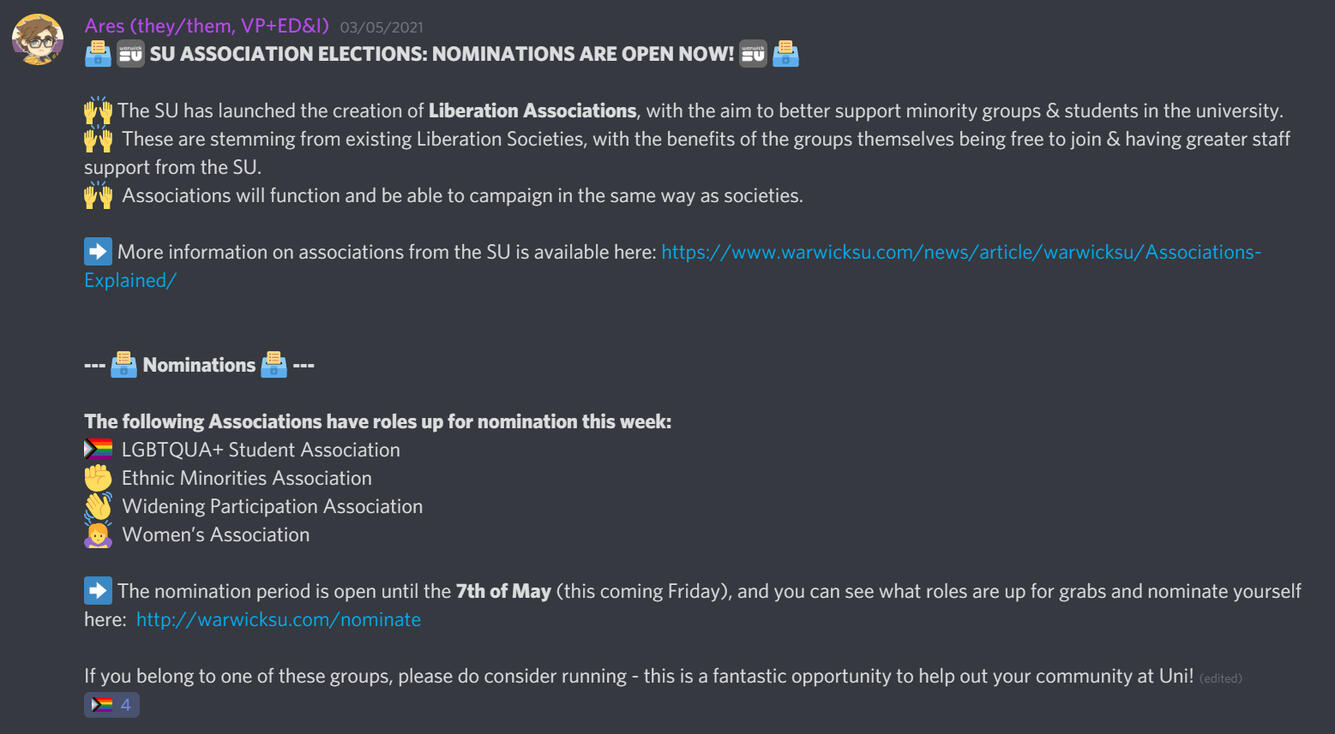Click the raised hands emoji before 'These are stemming'
The width and height of the screenshot is (1335, 734).
tap(98, 139)
